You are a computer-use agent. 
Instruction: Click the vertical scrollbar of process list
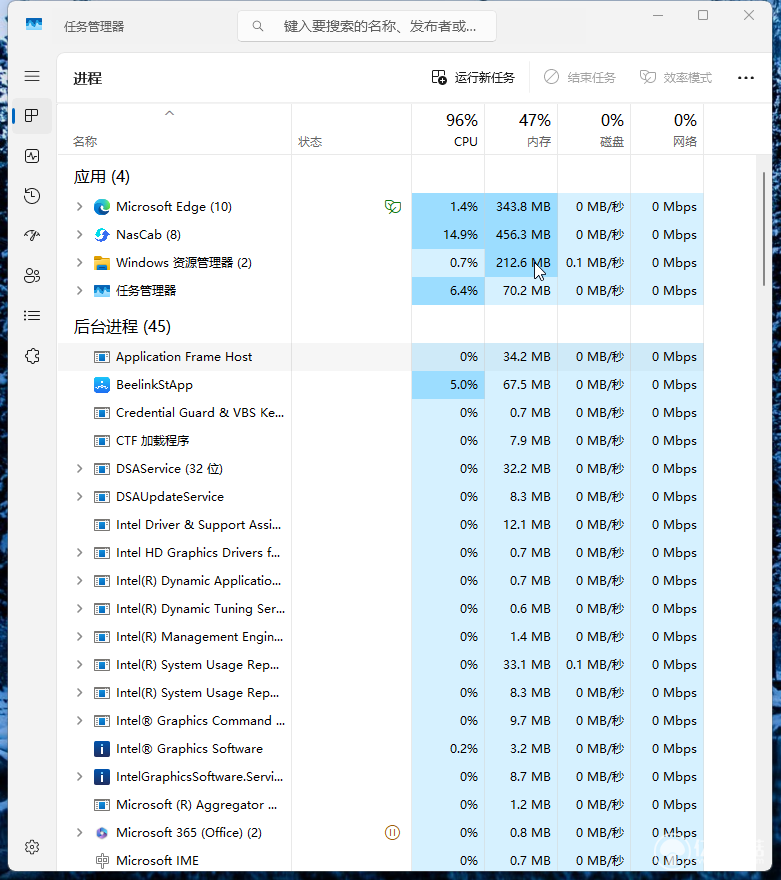point(764,229)
